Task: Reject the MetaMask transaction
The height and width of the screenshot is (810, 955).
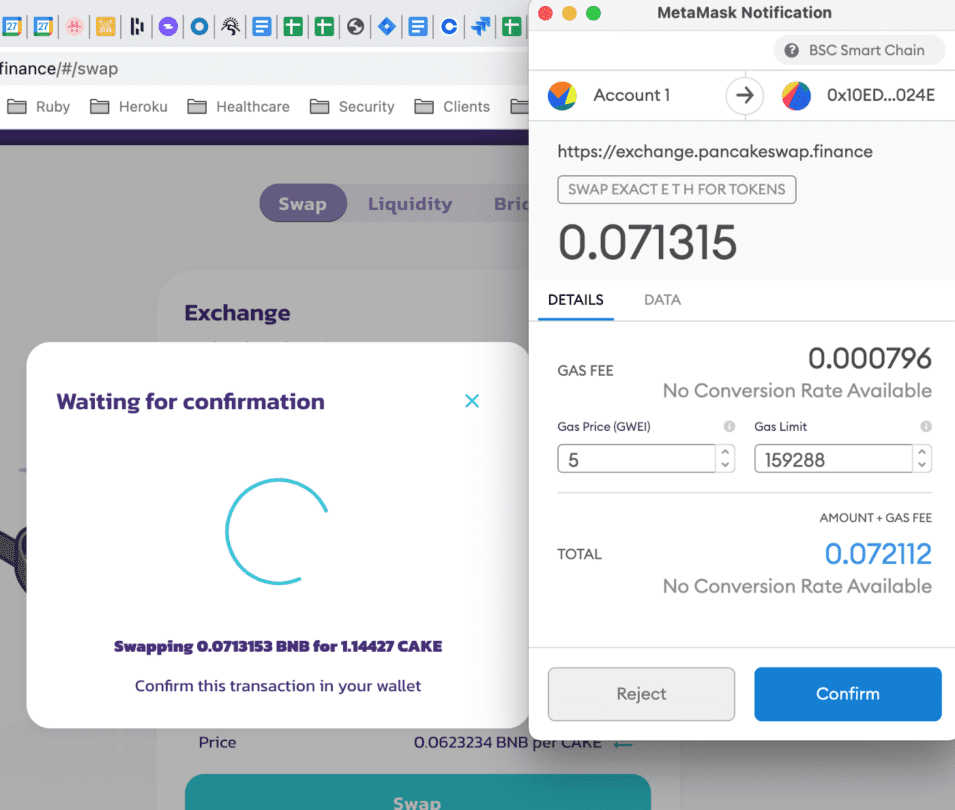Action: (641, 694)
